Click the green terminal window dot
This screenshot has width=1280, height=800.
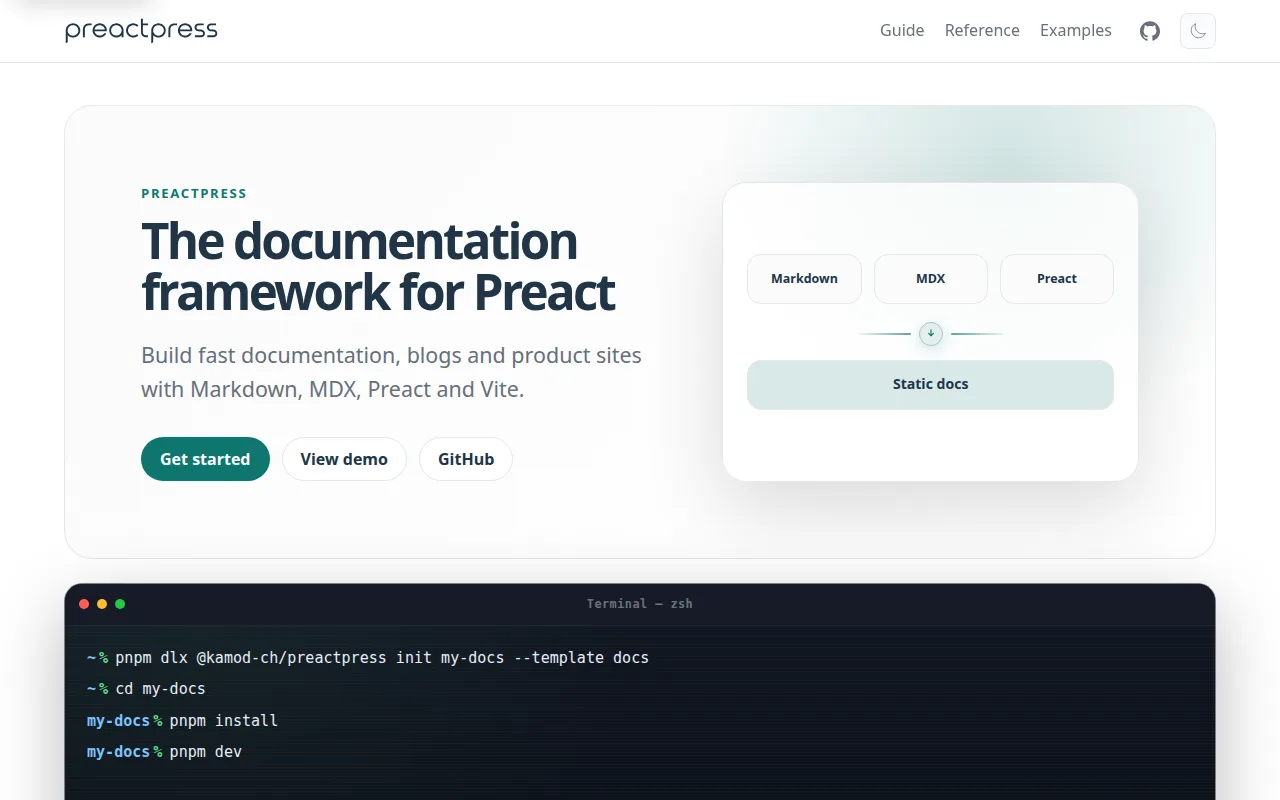coord(120,604)
